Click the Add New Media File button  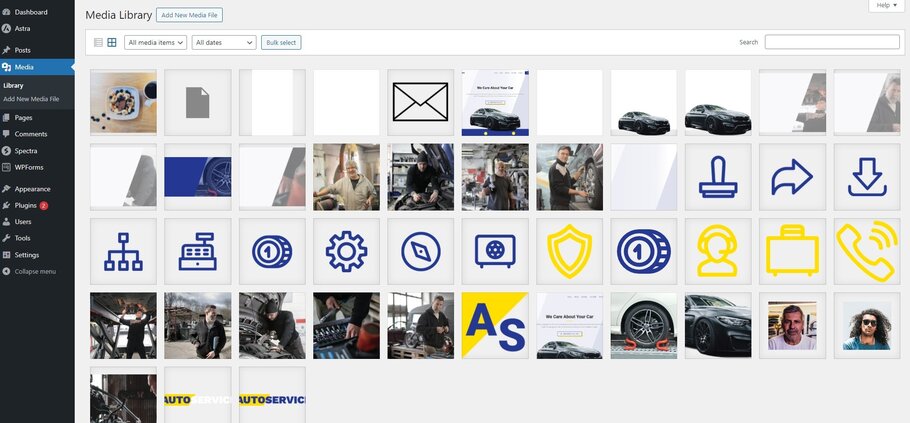tap(190, 16)
